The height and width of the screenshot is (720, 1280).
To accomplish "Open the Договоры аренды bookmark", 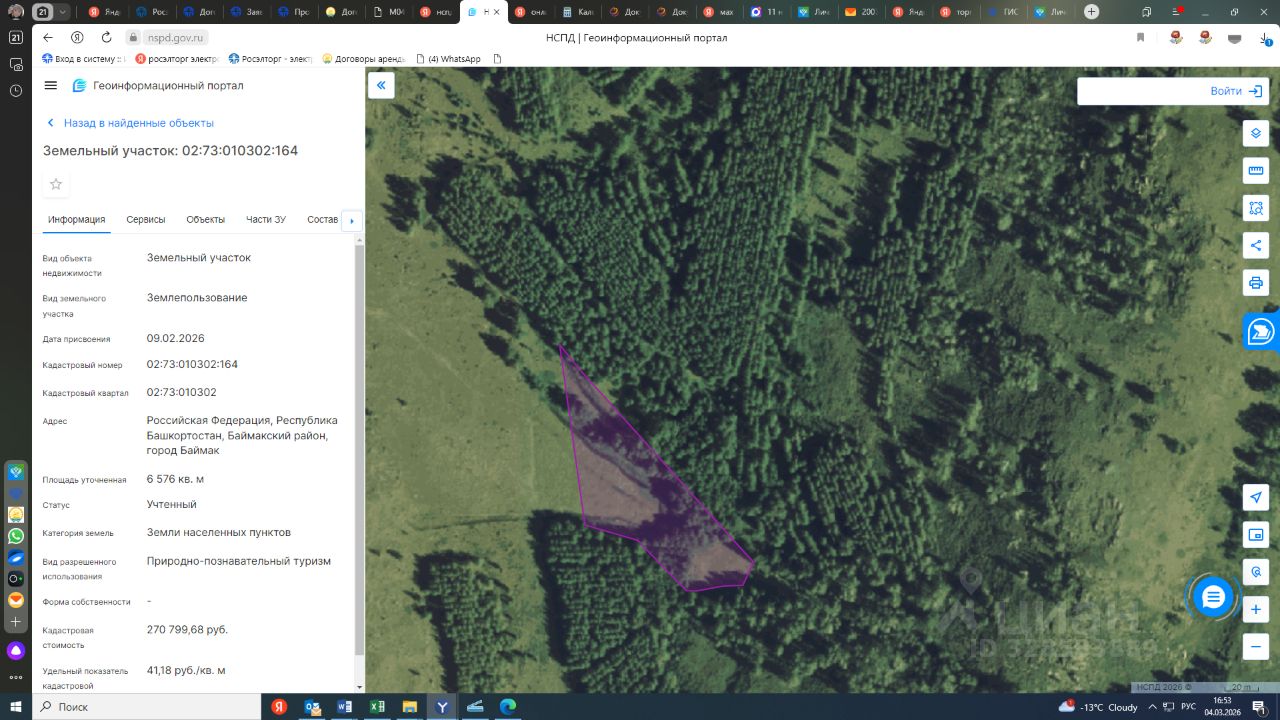I will point(362,59).
